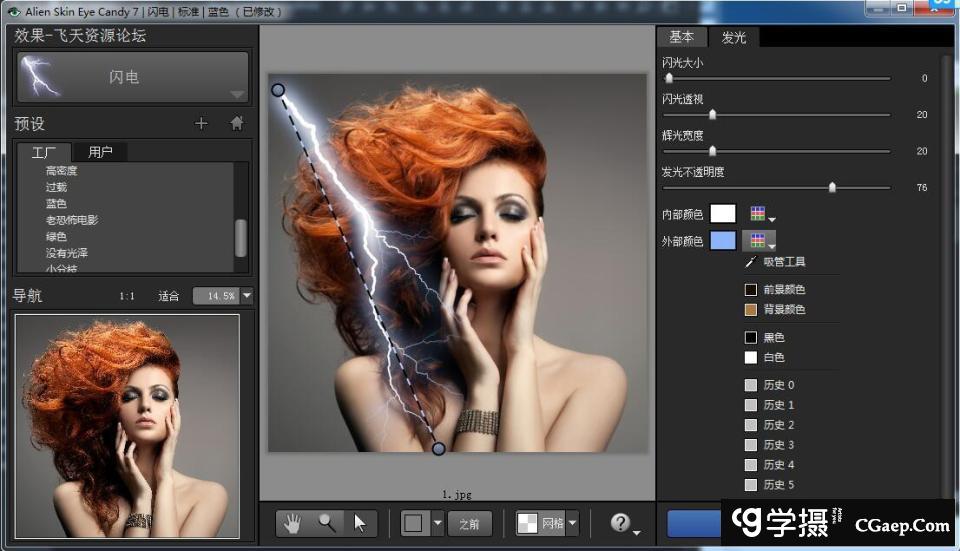Select the Hand pan tool
The height and width of the screenshot is (551, 960).
292,523
